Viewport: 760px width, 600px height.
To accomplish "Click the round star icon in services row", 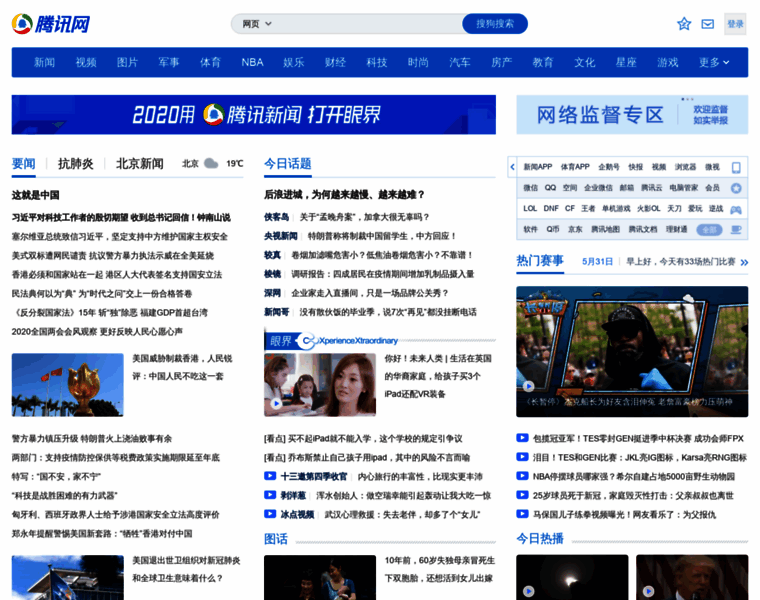I will coord(736,188).
